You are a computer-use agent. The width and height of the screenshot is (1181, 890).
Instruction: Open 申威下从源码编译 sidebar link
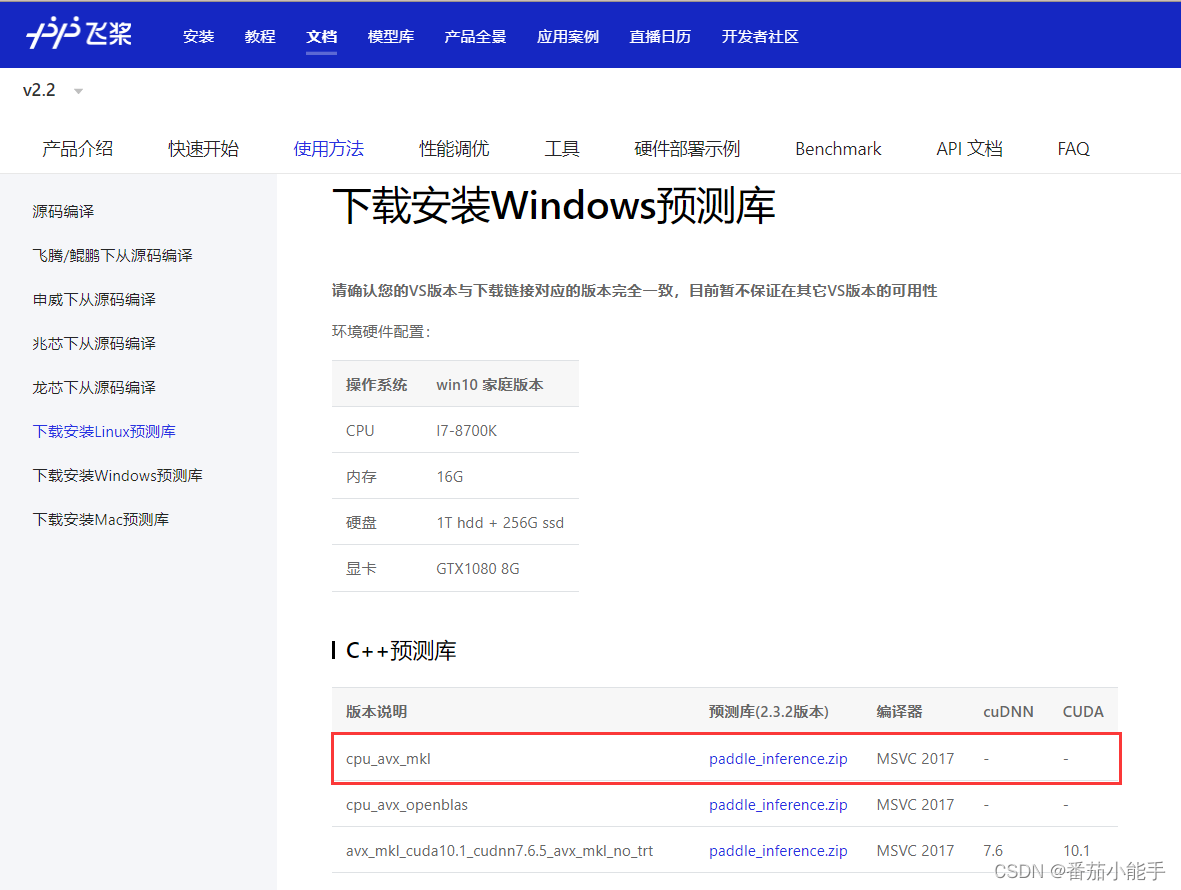(x=94, y=300)
